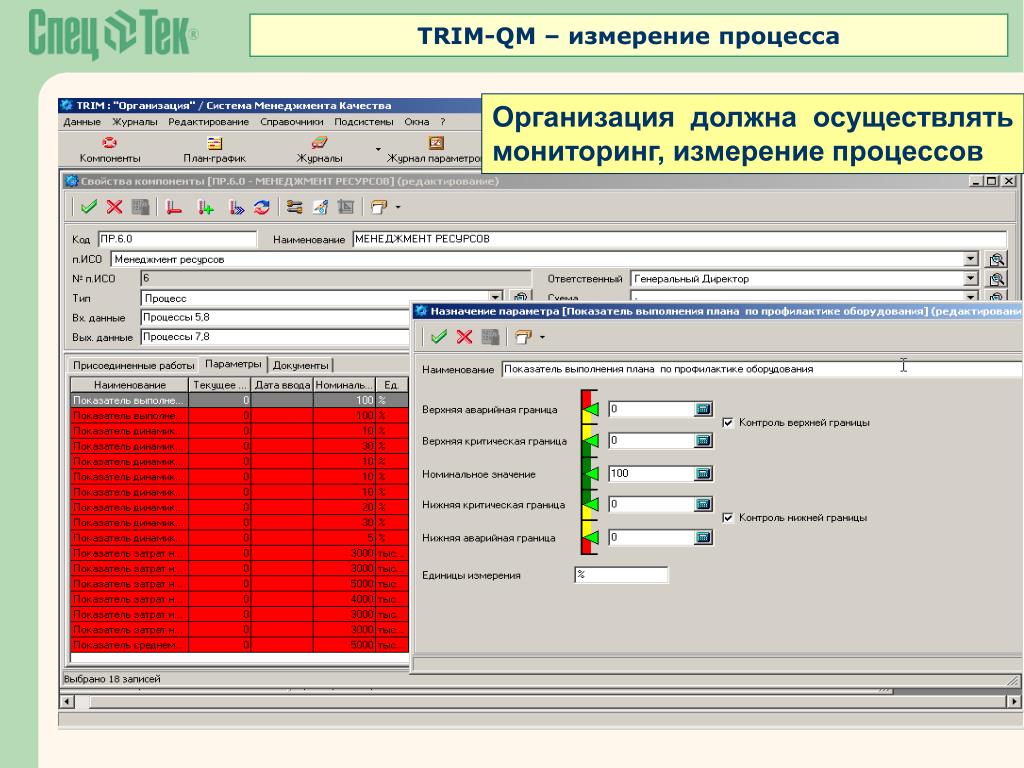Click the Верхняя аварийная граница gauge marker
Screen dimensions: 1024x768
[x=590, y=409]
